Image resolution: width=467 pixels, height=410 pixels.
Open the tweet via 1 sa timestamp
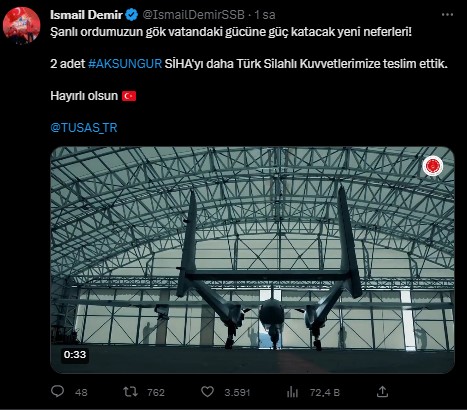(x=265, y=15)
